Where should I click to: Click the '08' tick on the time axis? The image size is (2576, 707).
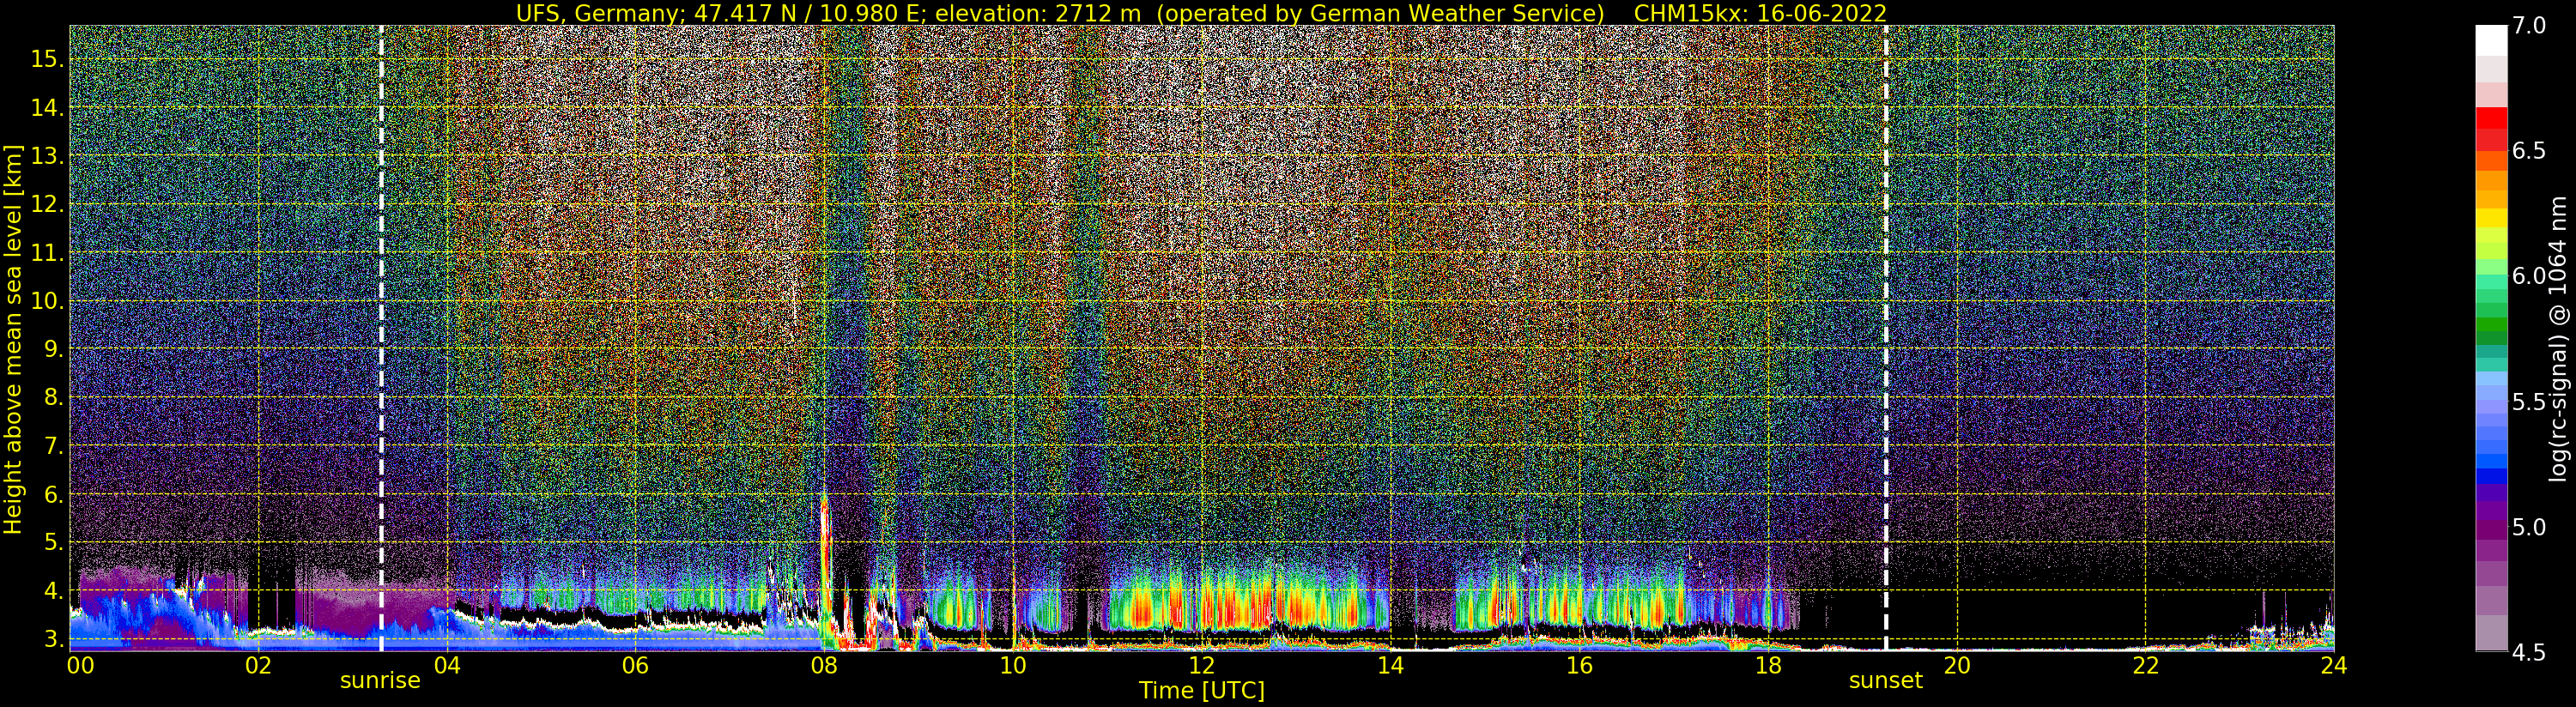click(x=824, y=665)
